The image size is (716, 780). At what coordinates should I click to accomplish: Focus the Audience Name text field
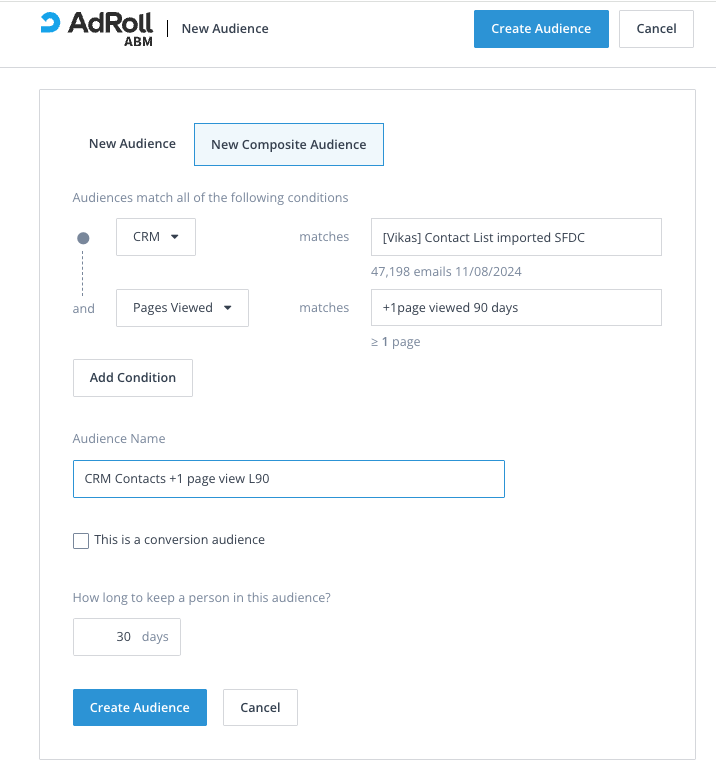pyautogui.click(x=288, y=479)
